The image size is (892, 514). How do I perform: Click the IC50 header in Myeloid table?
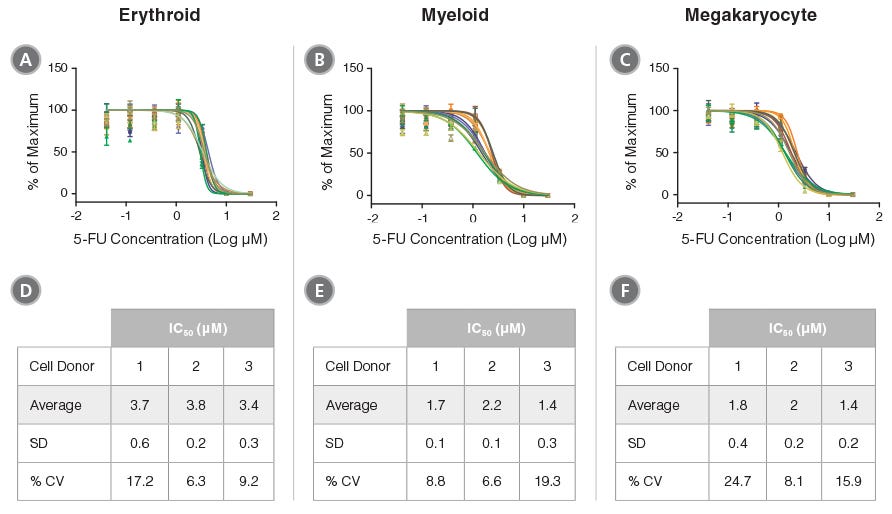(490, 328)
